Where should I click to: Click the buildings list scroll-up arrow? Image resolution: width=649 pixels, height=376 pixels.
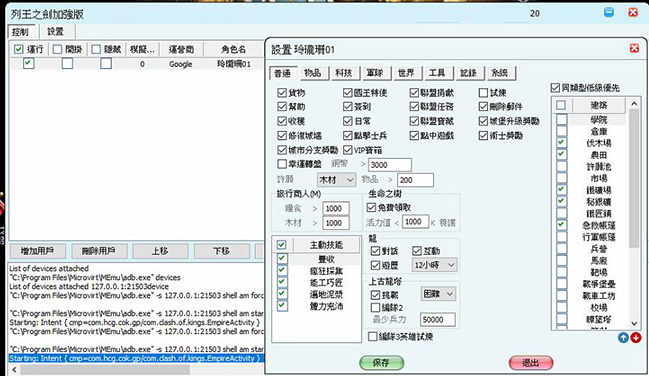634,104
